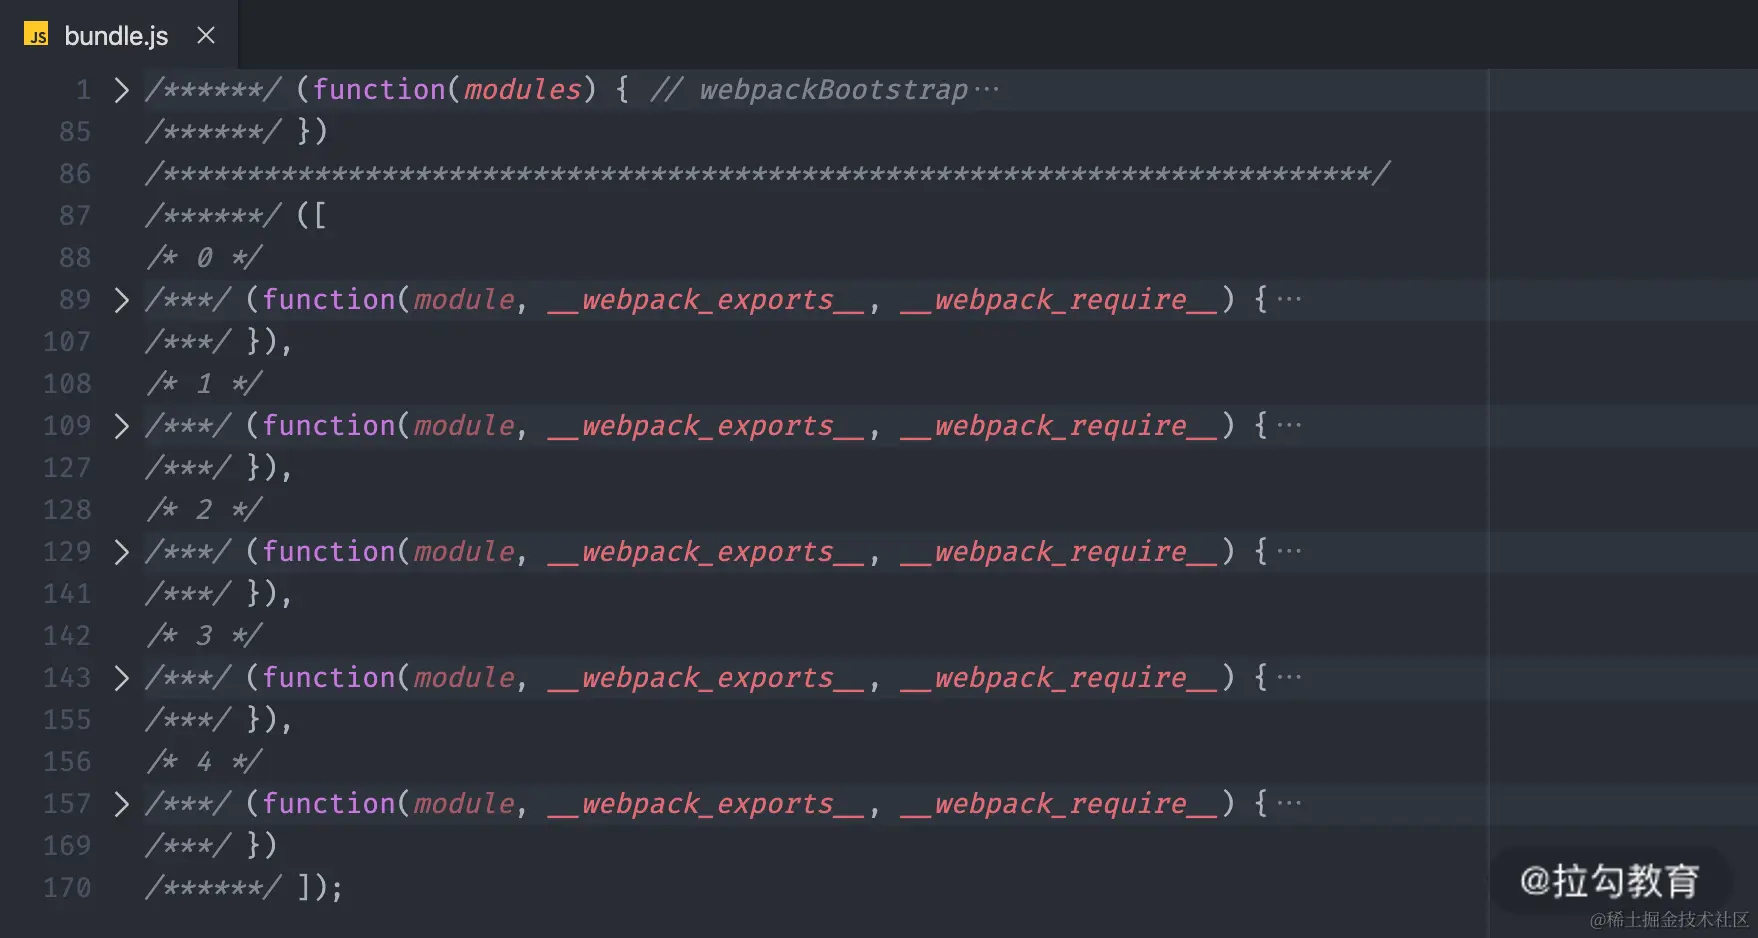Unfold the module function at line 109
1758x938 pixels.
[x=121, y=426]
